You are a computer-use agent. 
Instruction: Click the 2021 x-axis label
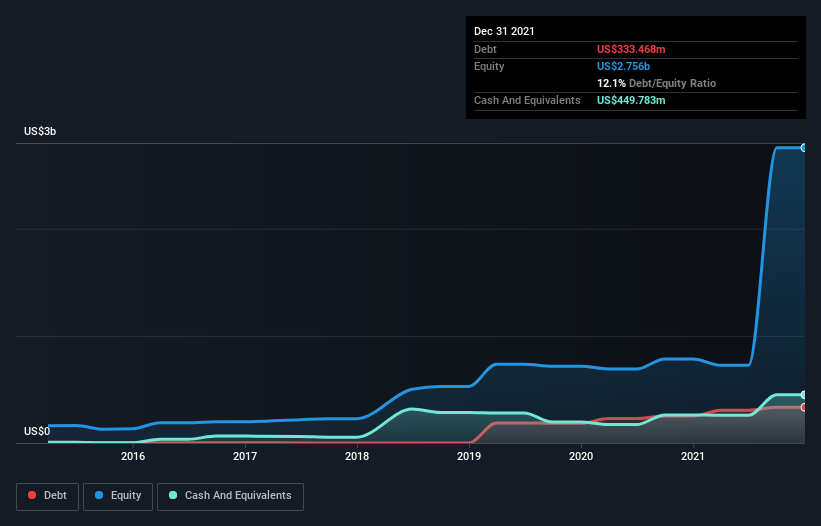(693, 456)
